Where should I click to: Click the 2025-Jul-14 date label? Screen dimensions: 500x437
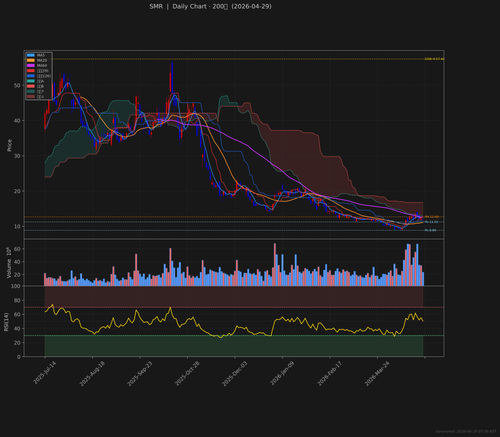(44, 373)
